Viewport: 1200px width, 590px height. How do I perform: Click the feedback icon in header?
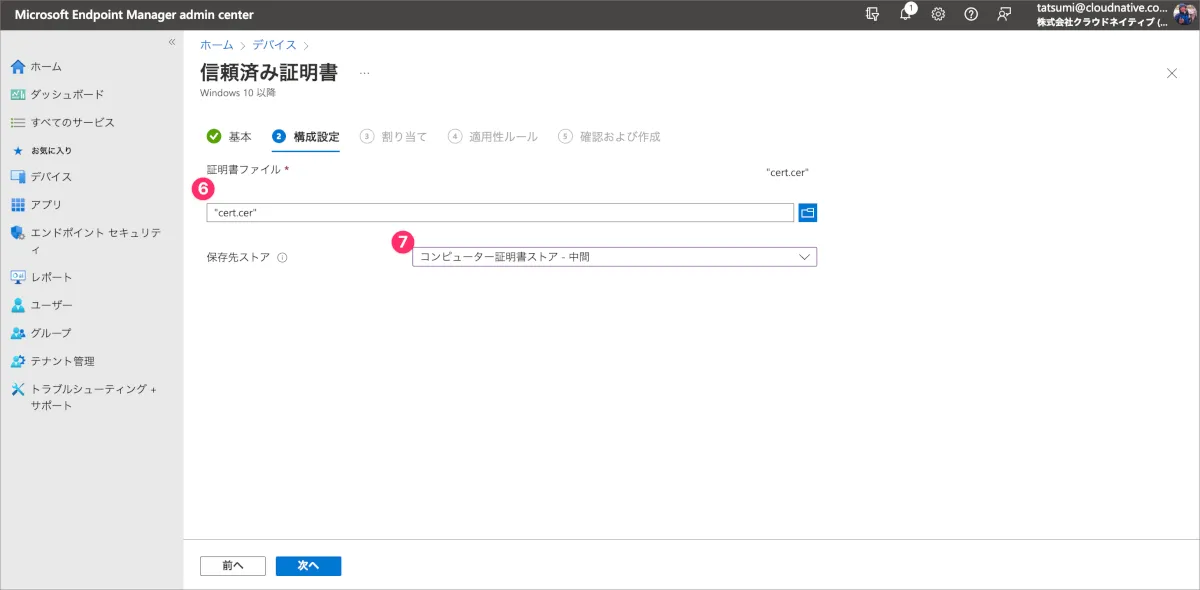click(1003, 14)
